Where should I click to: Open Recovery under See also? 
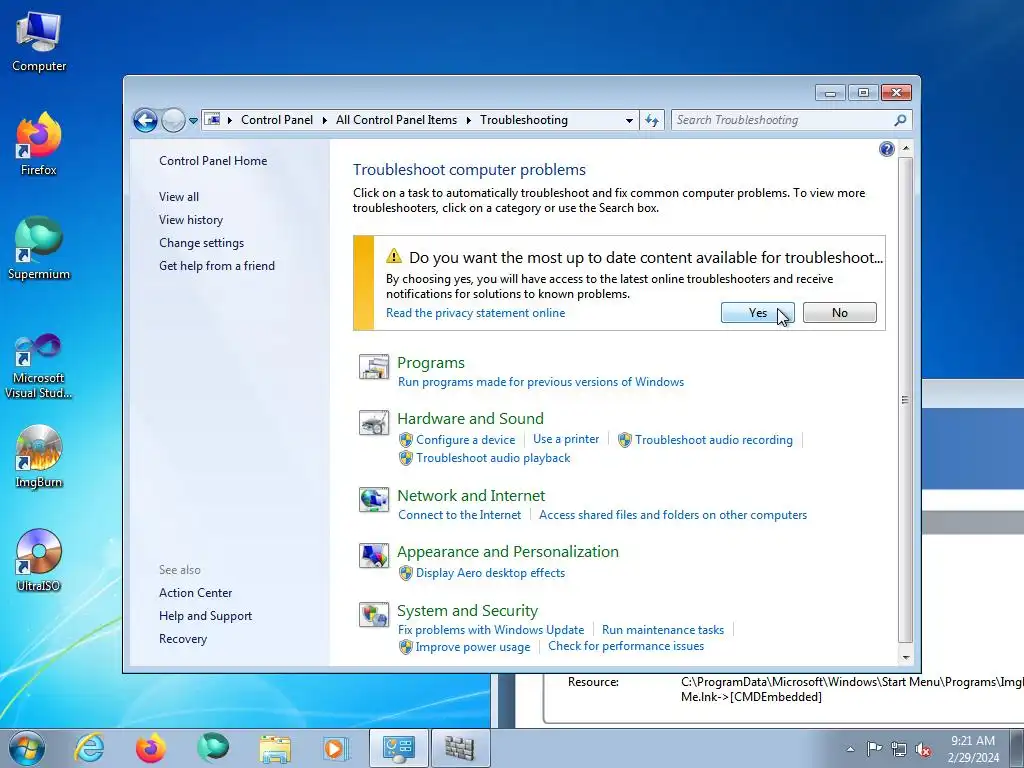[183, 639]
